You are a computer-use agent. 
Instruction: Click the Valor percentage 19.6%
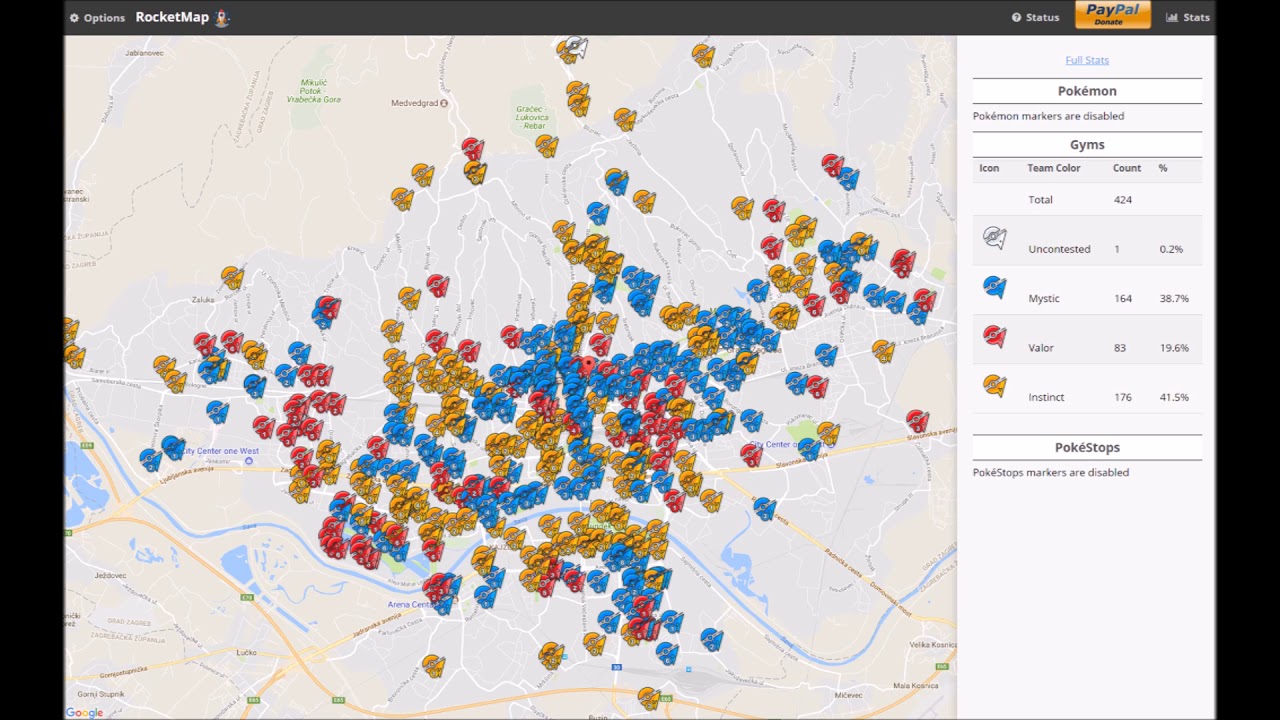point(1174,348)
